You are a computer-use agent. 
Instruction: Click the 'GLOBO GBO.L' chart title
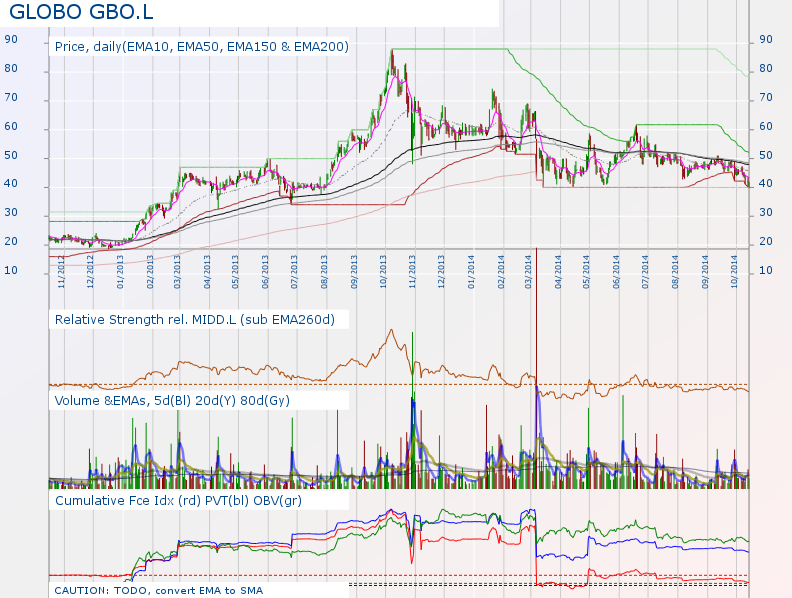point(81,11)
